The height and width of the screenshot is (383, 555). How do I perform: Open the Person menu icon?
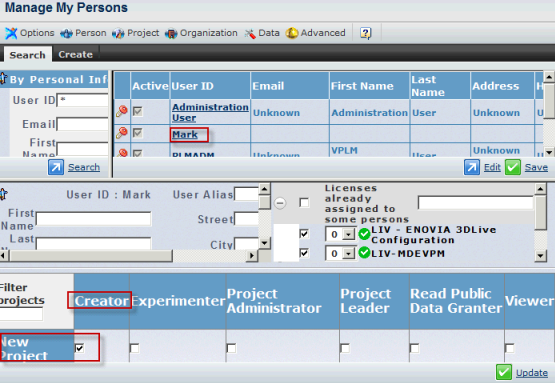(66, 33)
